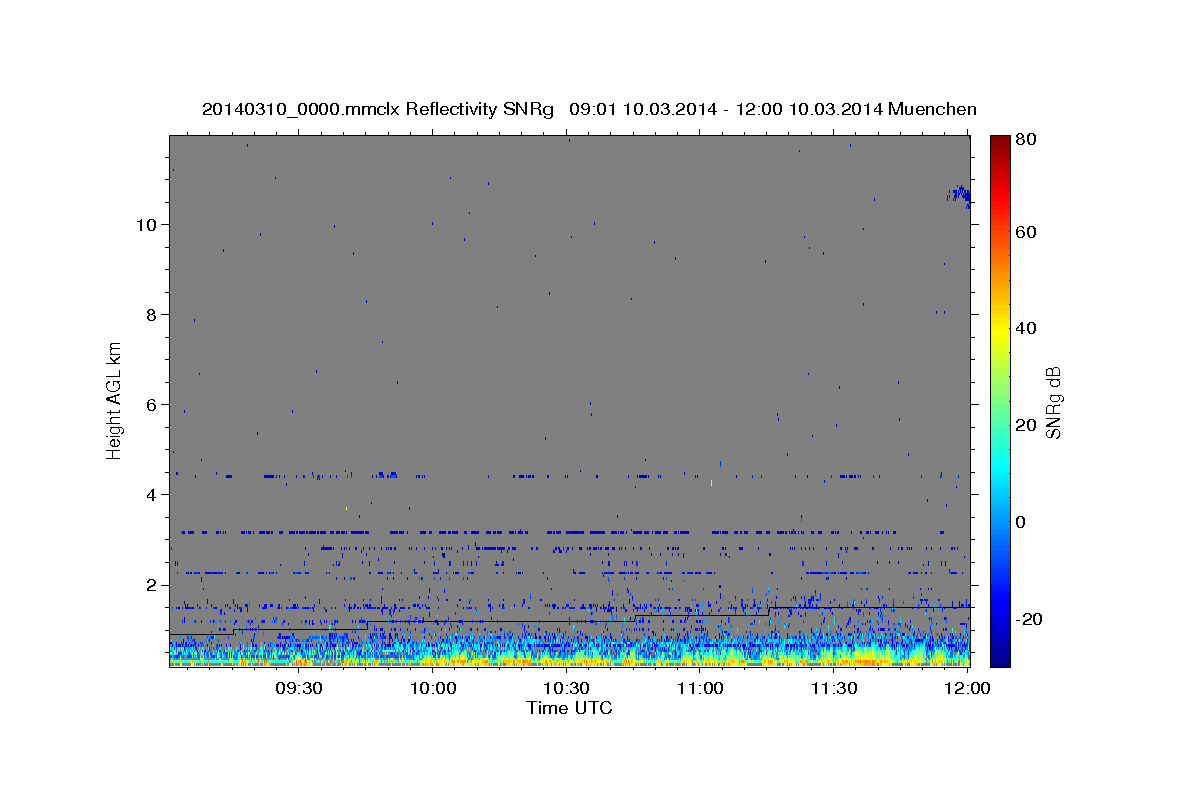Click the 'Height AGL km' y-axis label
This screenshot has height=800, width=1200.
115,399
